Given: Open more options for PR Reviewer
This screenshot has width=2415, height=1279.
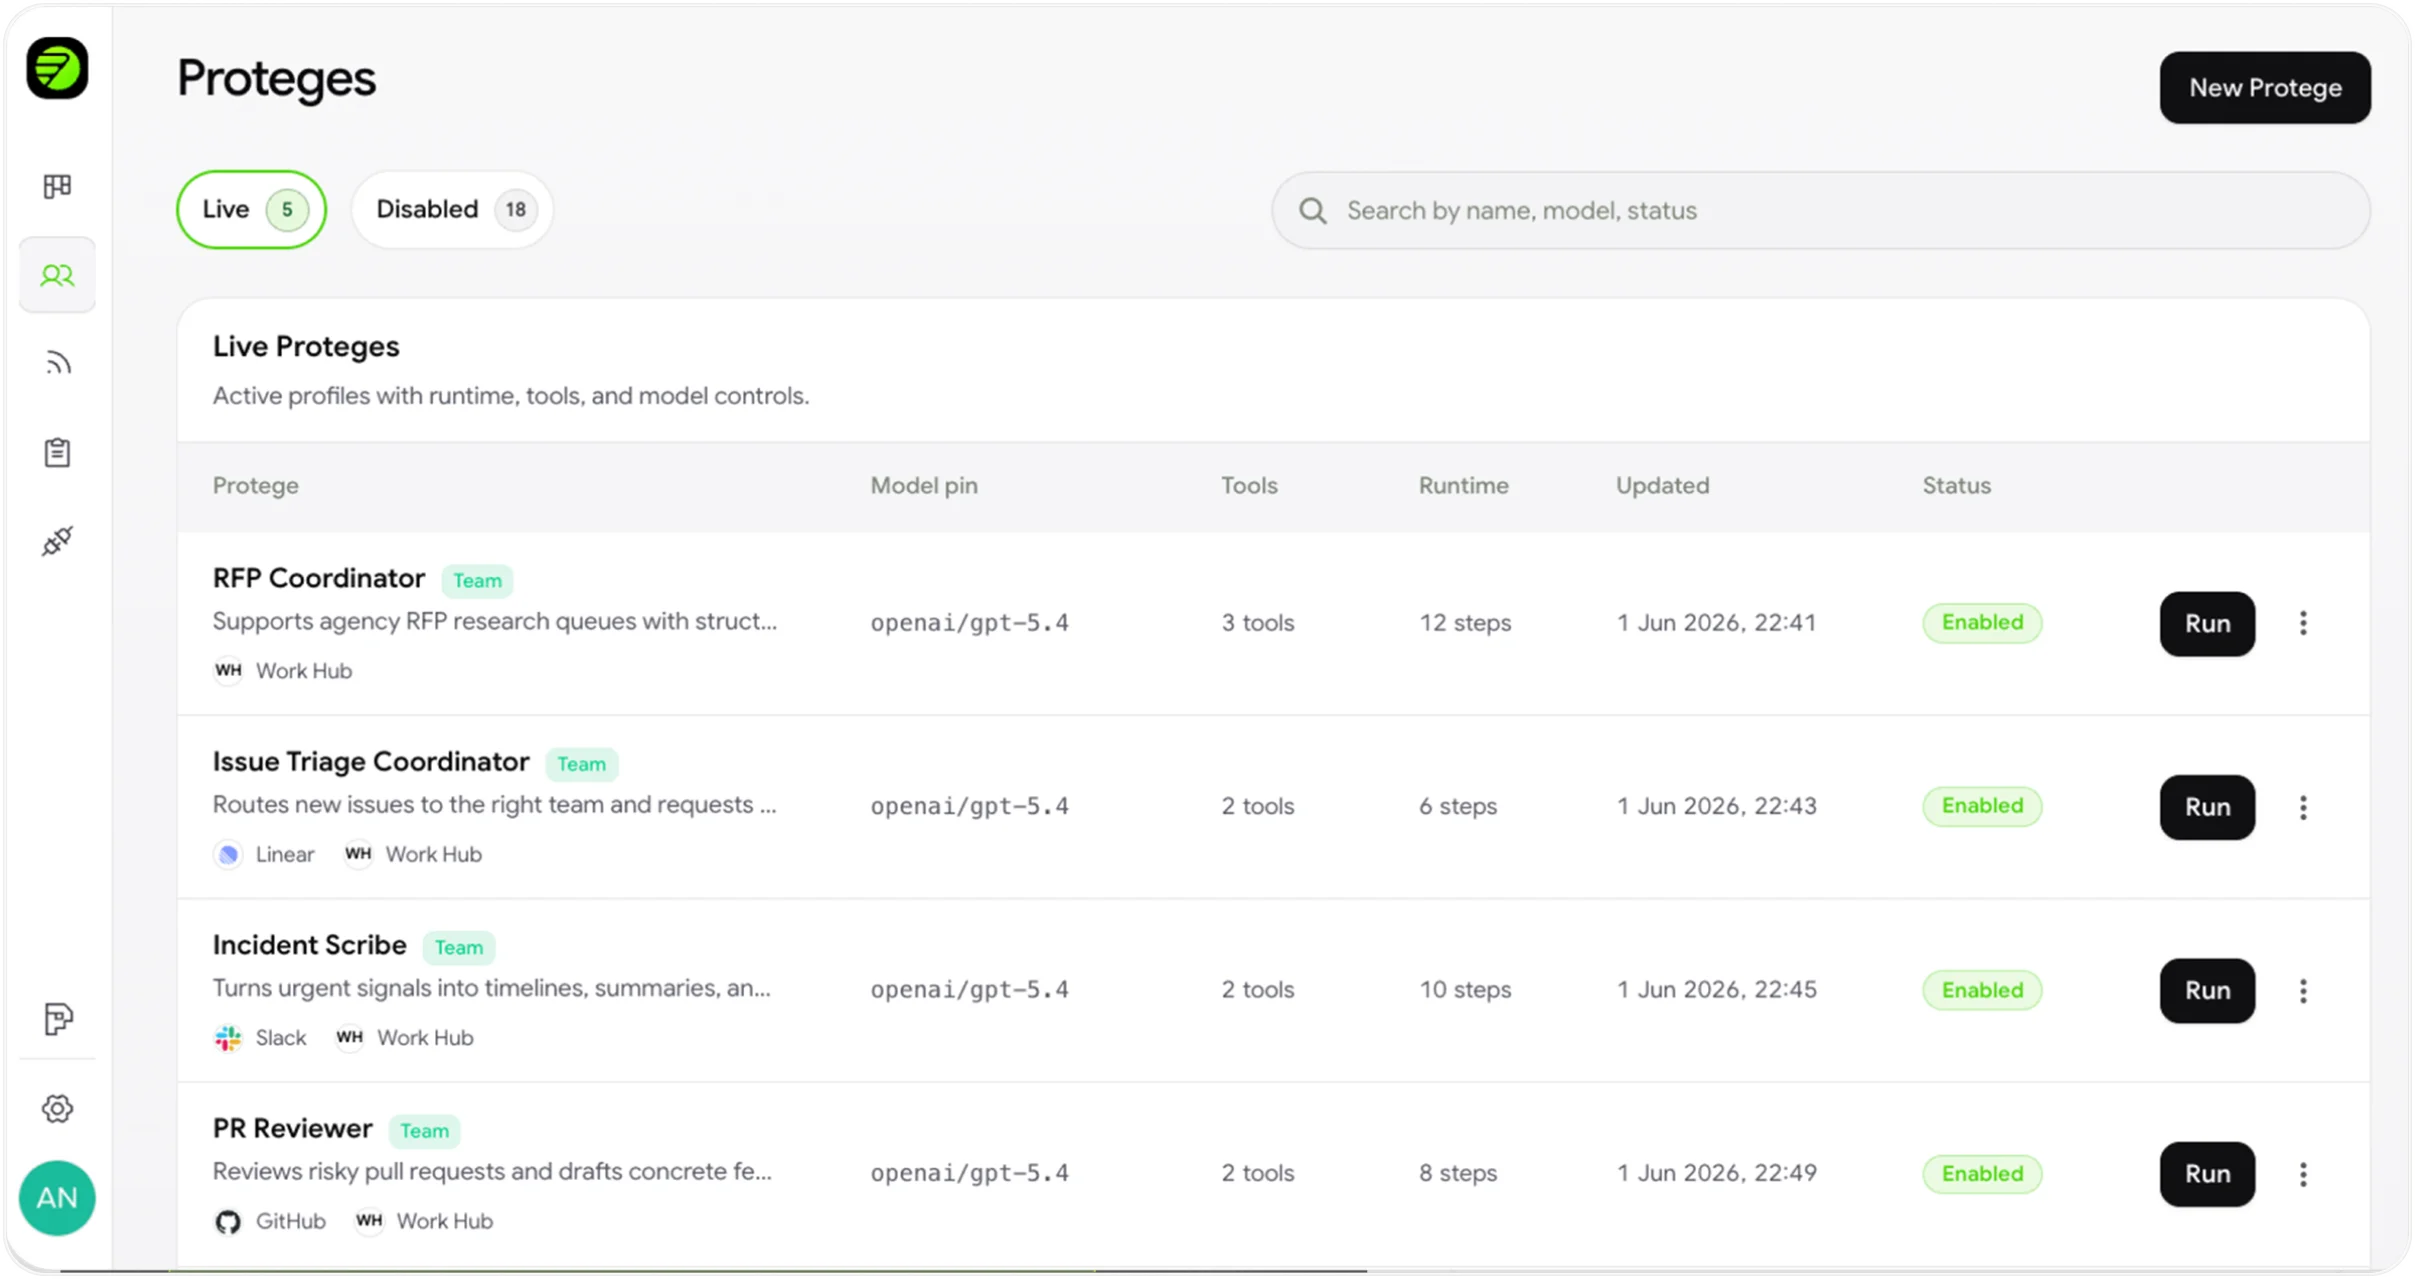Looking at the screenshot, I should pos(2303,1174).
